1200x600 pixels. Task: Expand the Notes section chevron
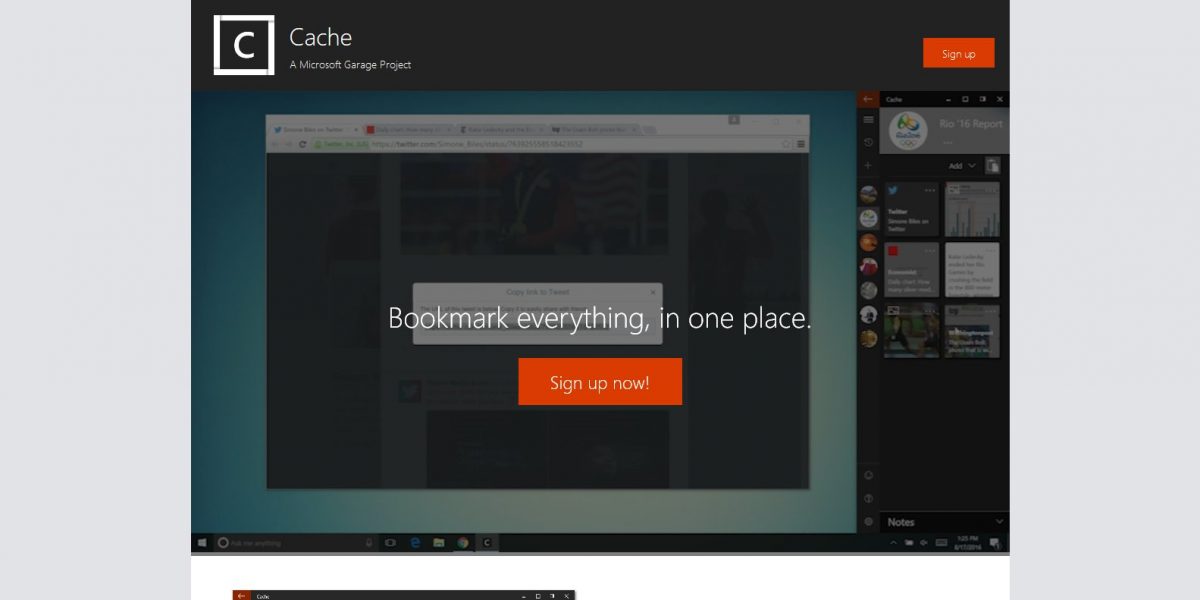[x=999, y=521]
